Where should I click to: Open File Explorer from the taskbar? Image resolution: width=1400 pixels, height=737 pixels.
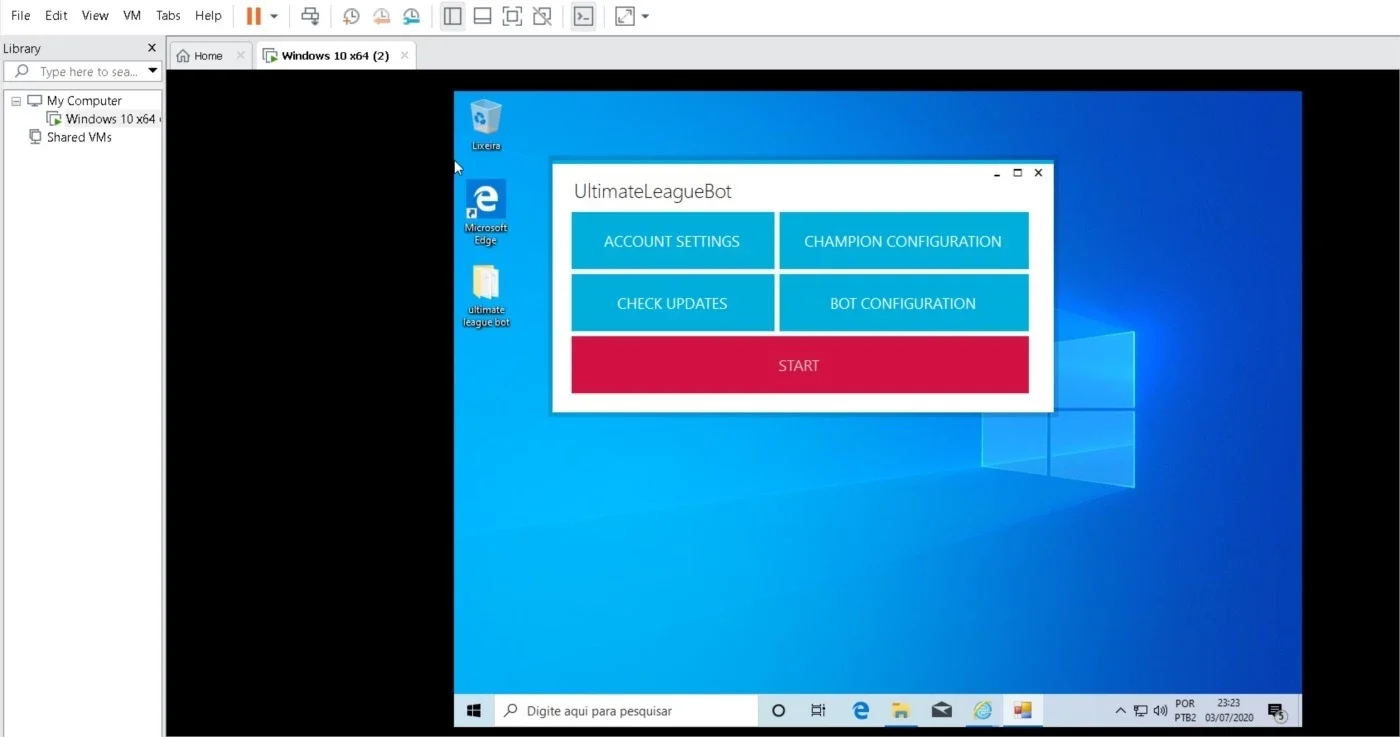pos(901,711)
